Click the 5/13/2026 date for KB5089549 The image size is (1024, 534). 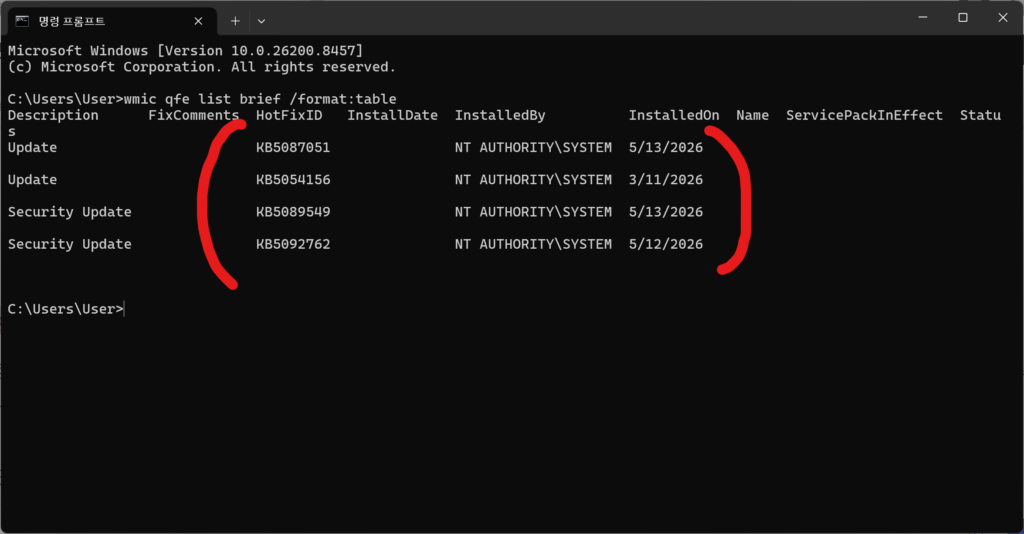click(666, 212)
